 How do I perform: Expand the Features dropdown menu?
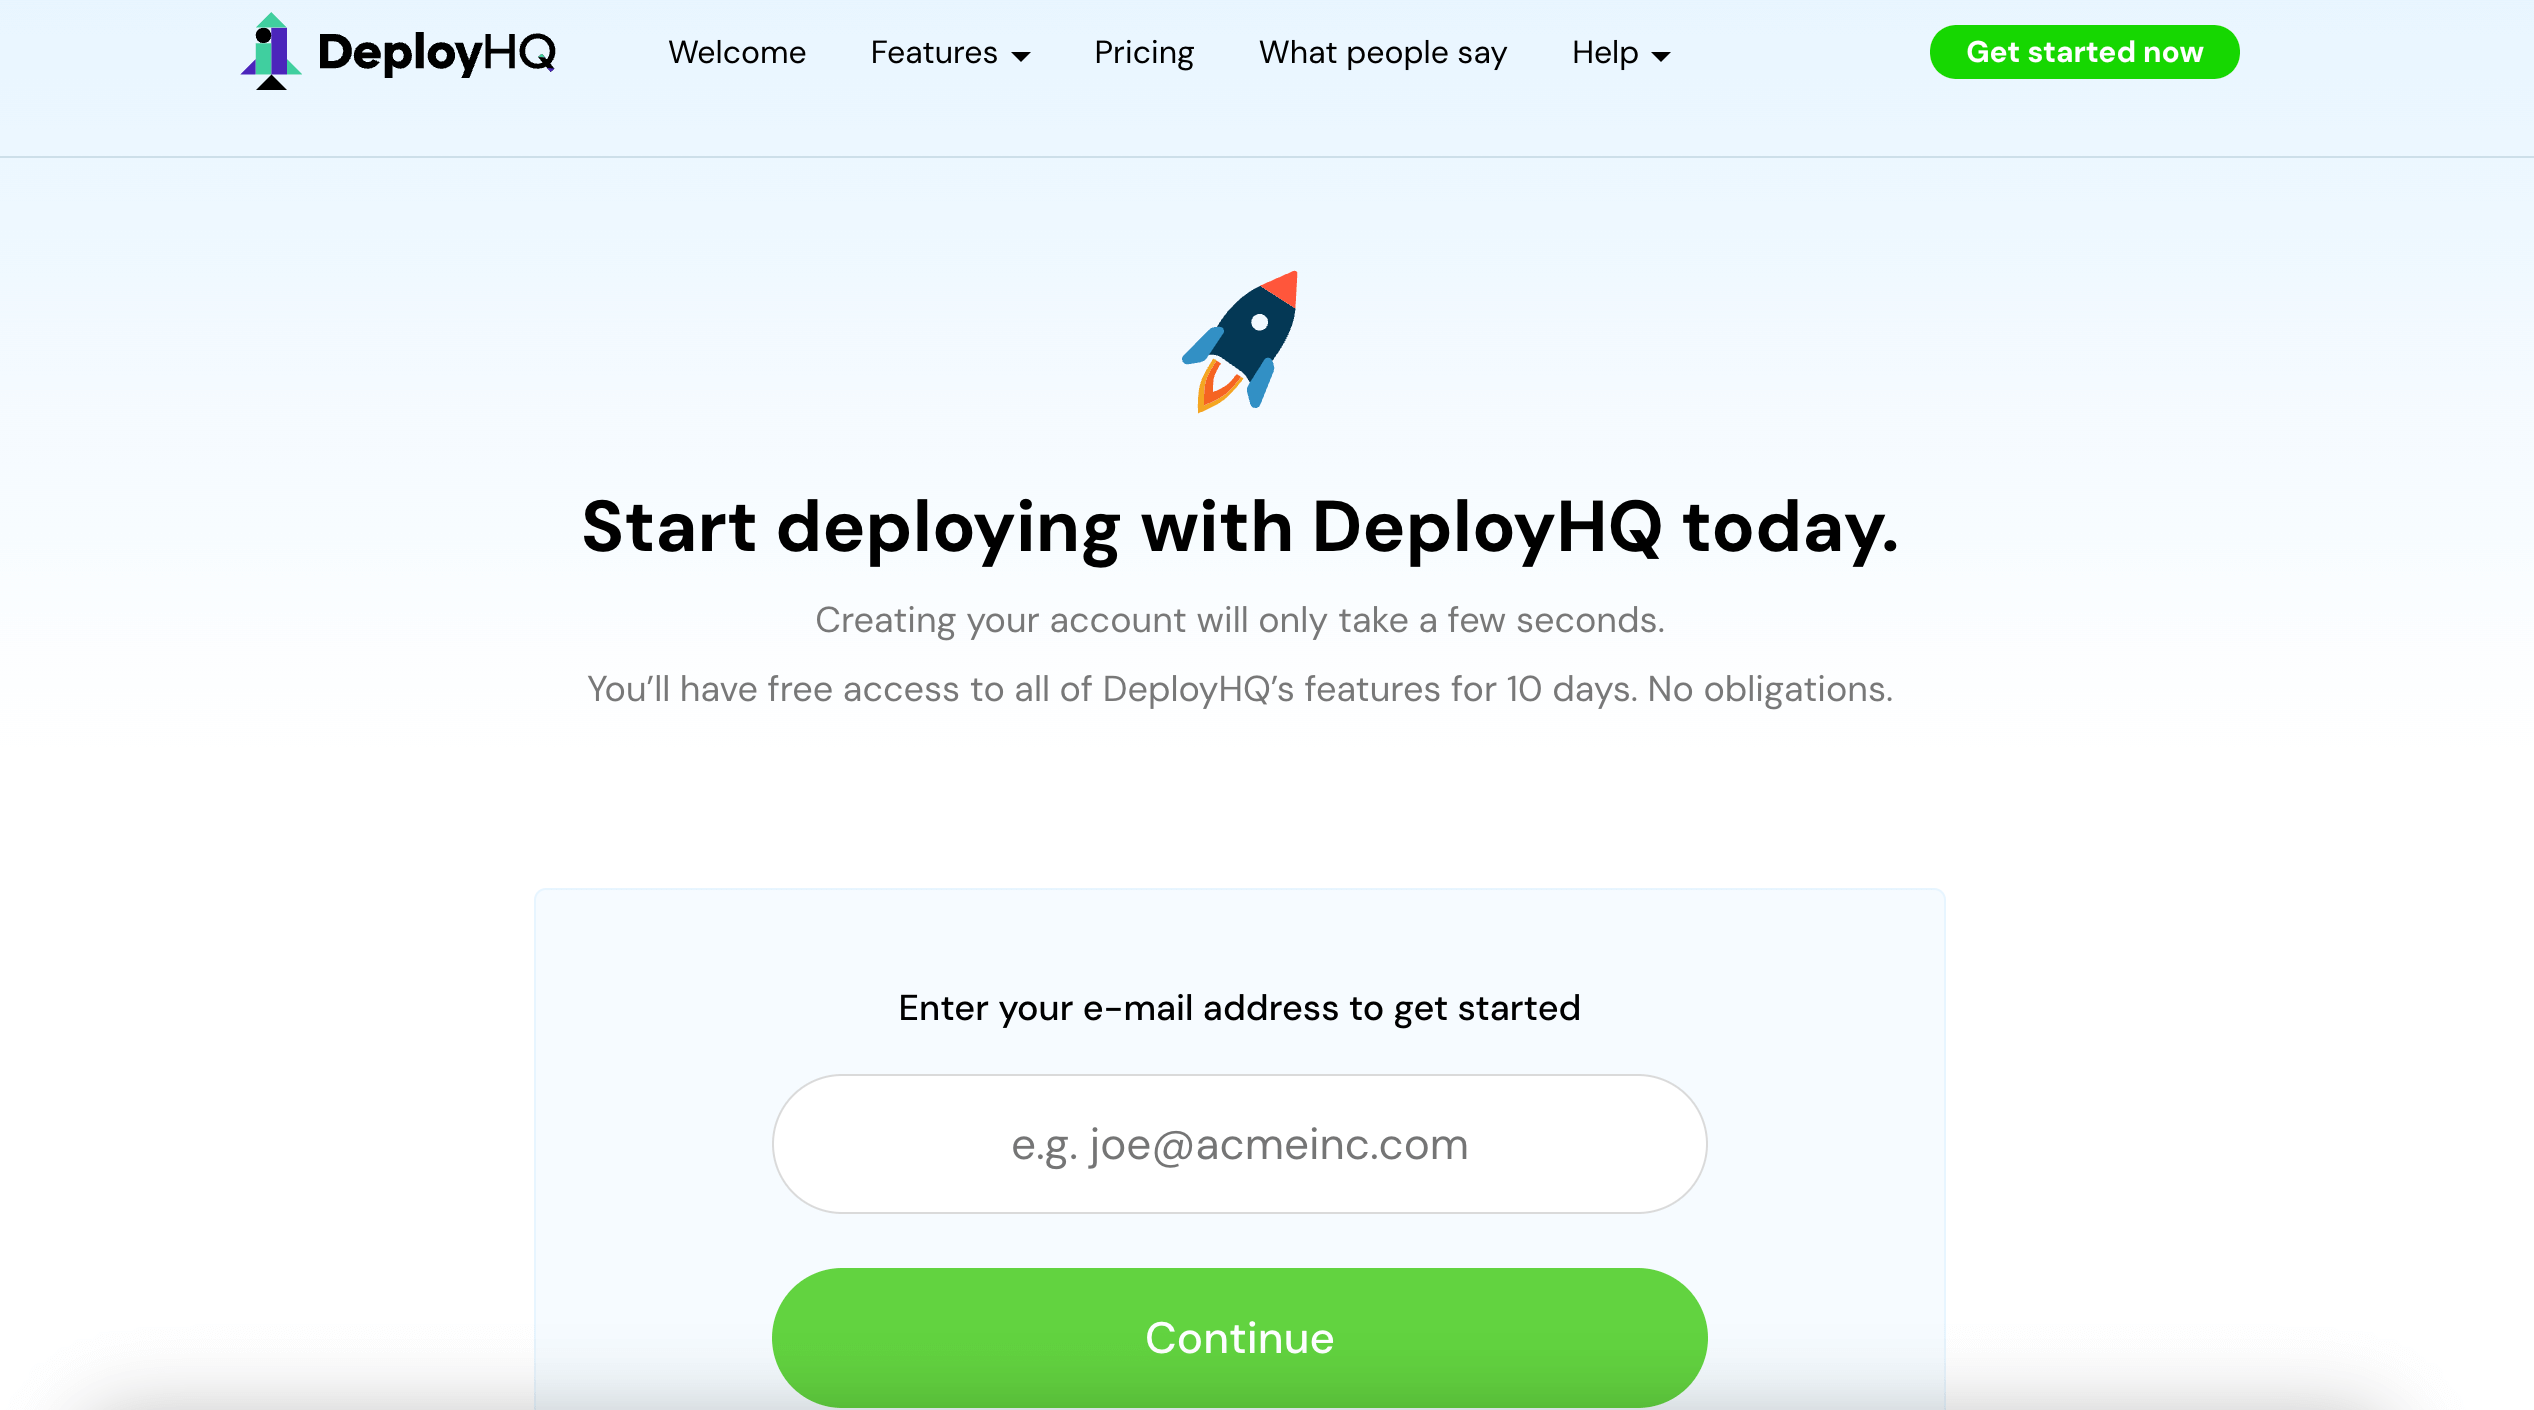(x=949, y=52)
